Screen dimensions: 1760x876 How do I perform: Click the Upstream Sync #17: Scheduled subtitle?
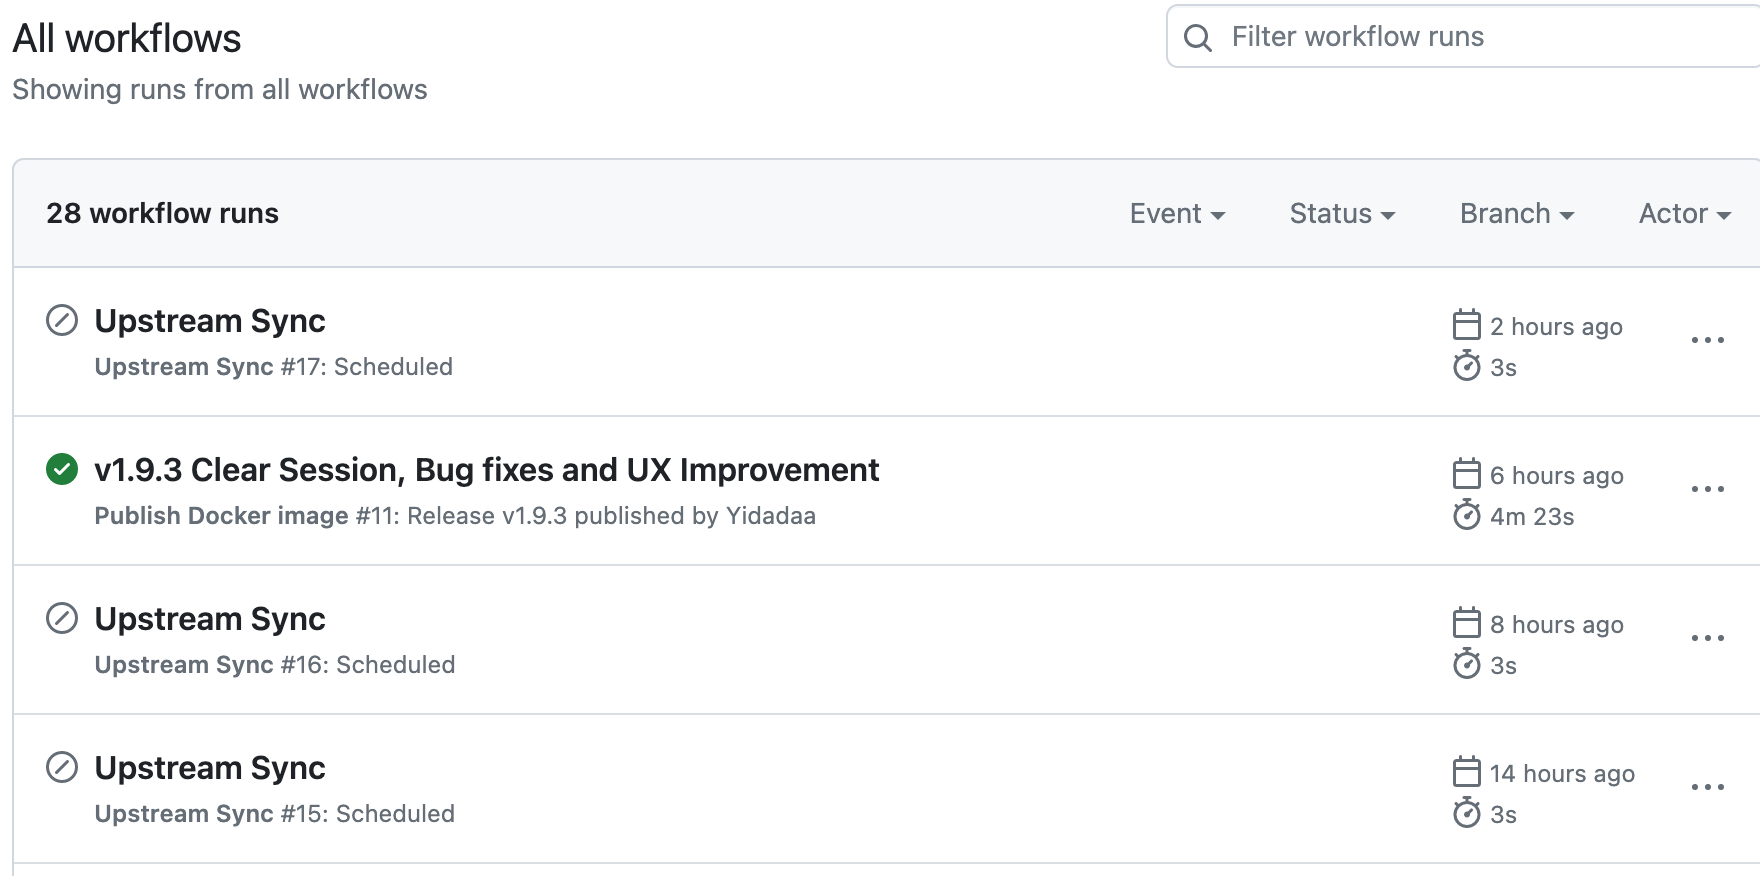click(274, 367)
